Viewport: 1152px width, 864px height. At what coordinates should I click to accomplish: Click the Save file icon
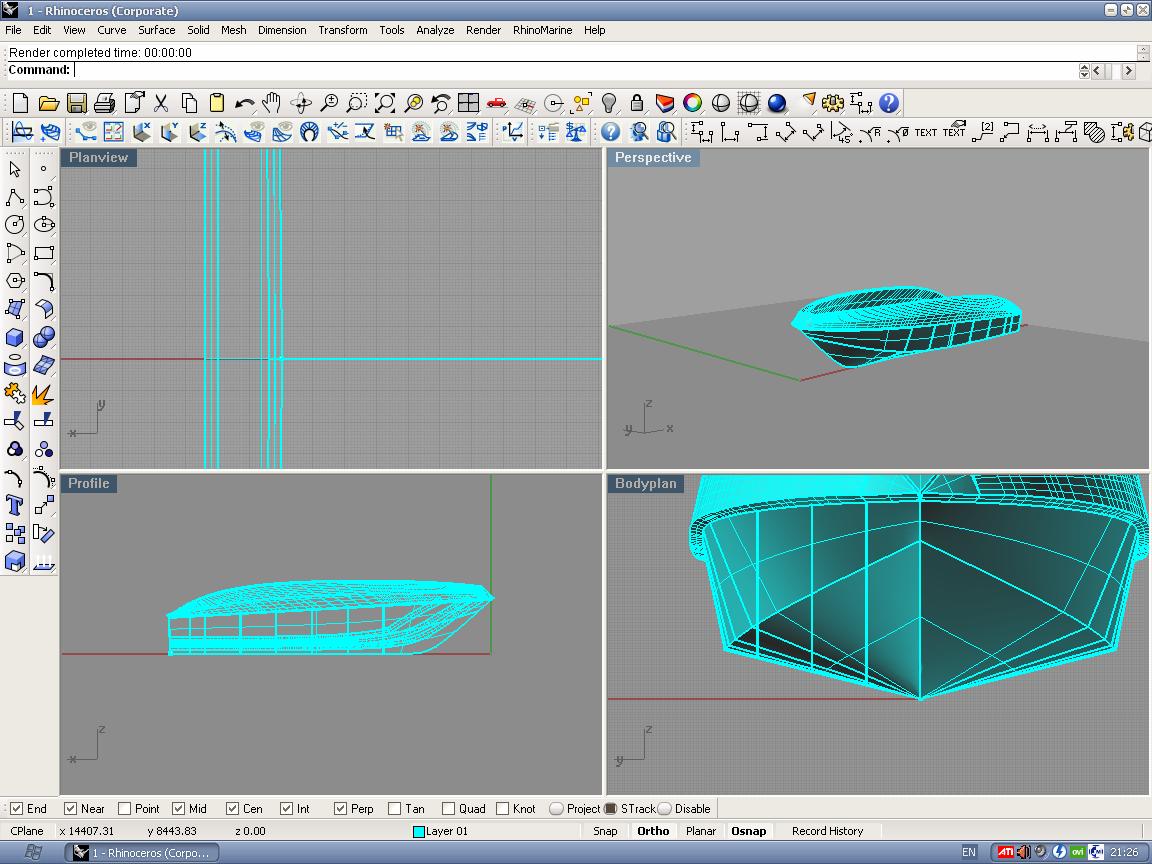pos(77,103)
